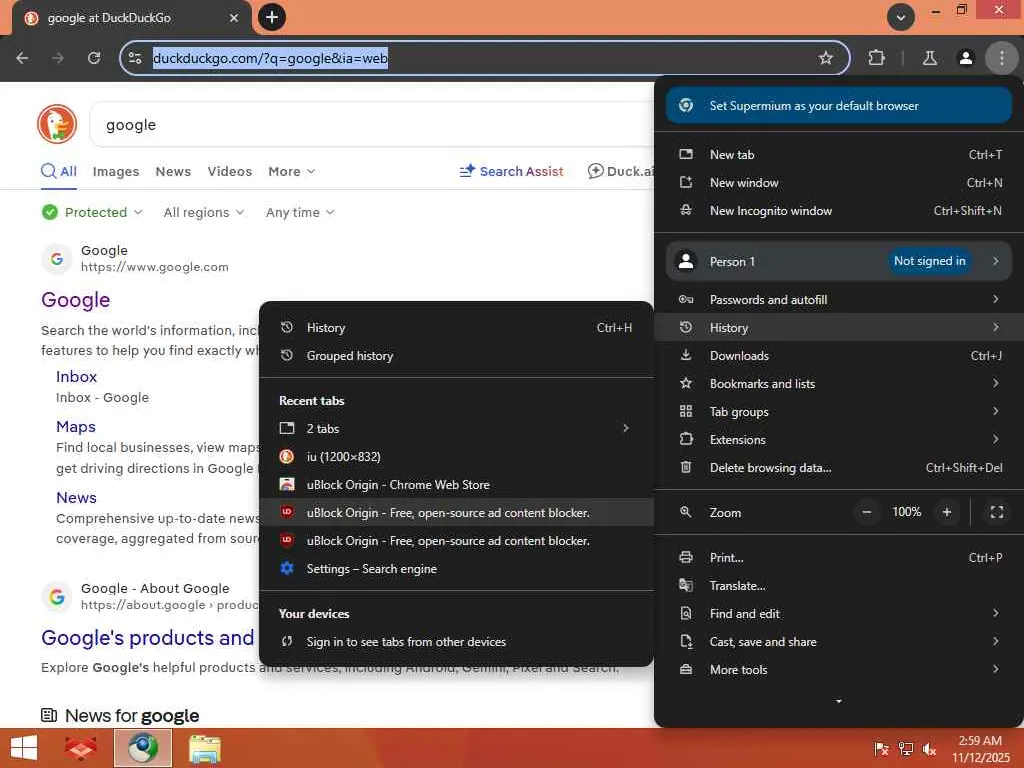Click the DuckDuckGo logo
Viewport: 1024px width, 768px height.
click(57, 124)
